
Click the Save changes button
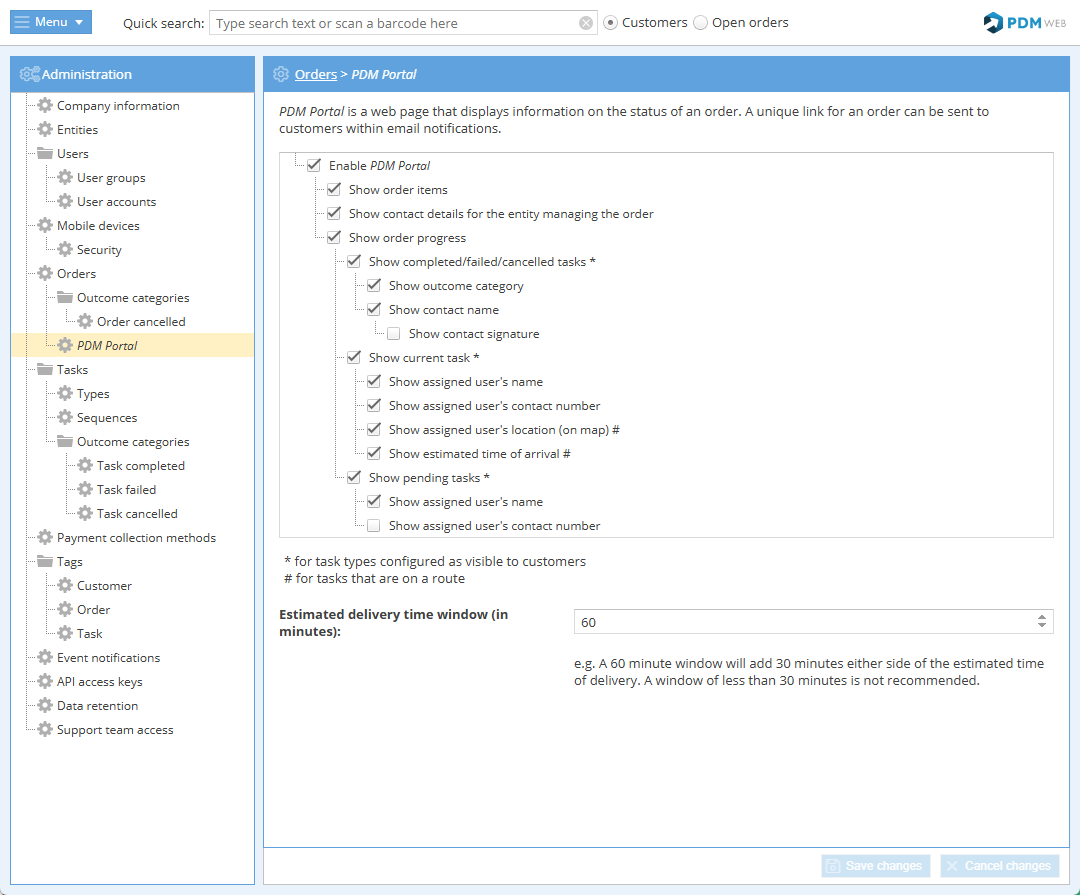(x=876, y=866)
